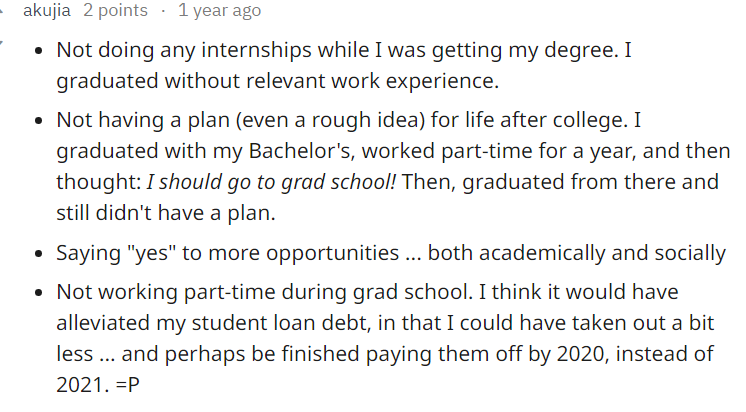Downvote the akujia comment
Viewport: 746px width, 412px height.
(x=4, y=44)
